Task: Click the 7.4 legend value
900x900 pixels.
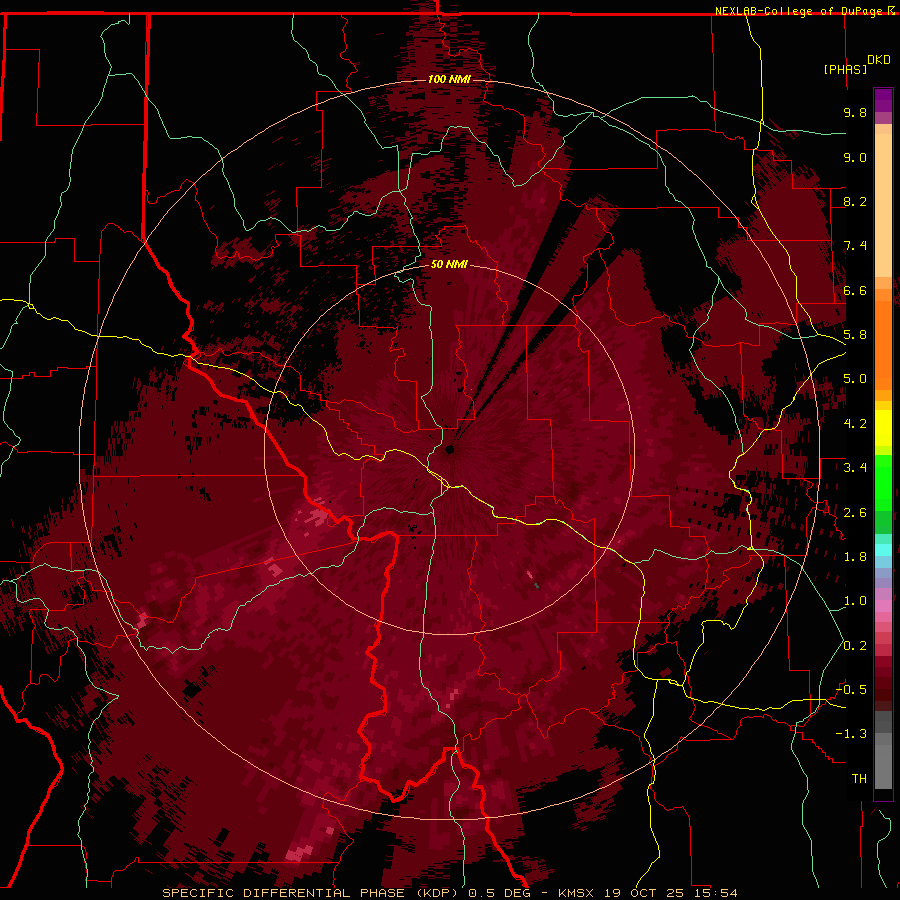Action: click(x=855, y=246)
